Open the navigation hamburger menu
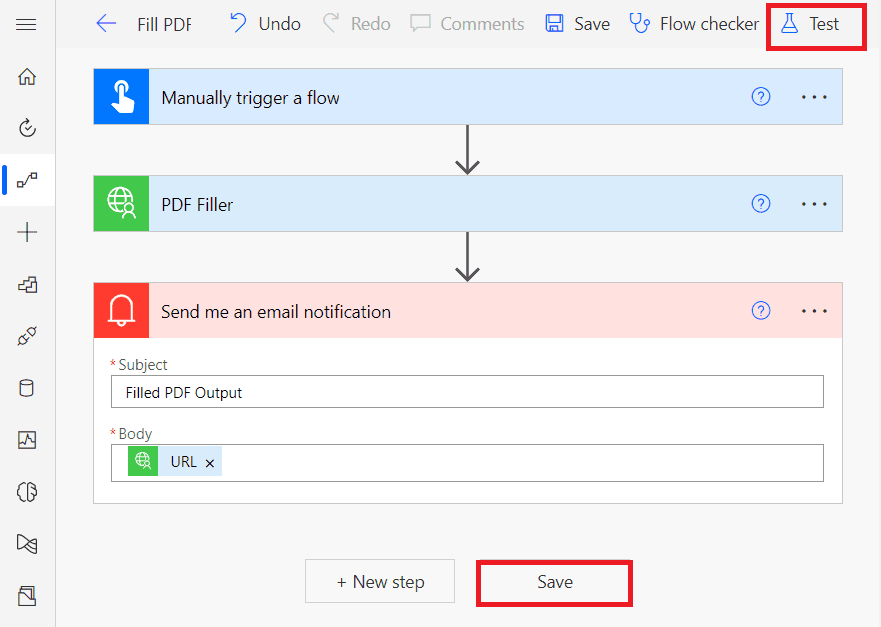This screenshot has width=881, height=627. [x=27, y=26]
